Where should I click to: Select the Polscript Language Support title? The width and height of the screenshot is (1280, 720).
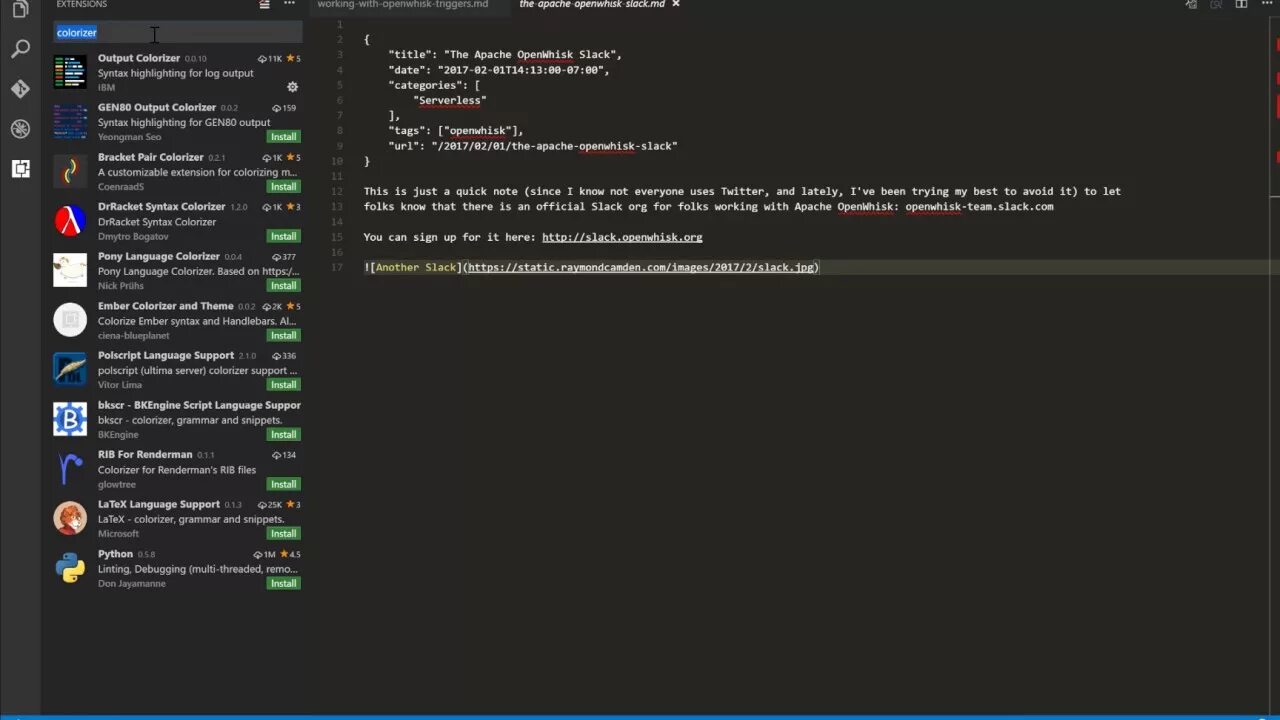(166, 355)
